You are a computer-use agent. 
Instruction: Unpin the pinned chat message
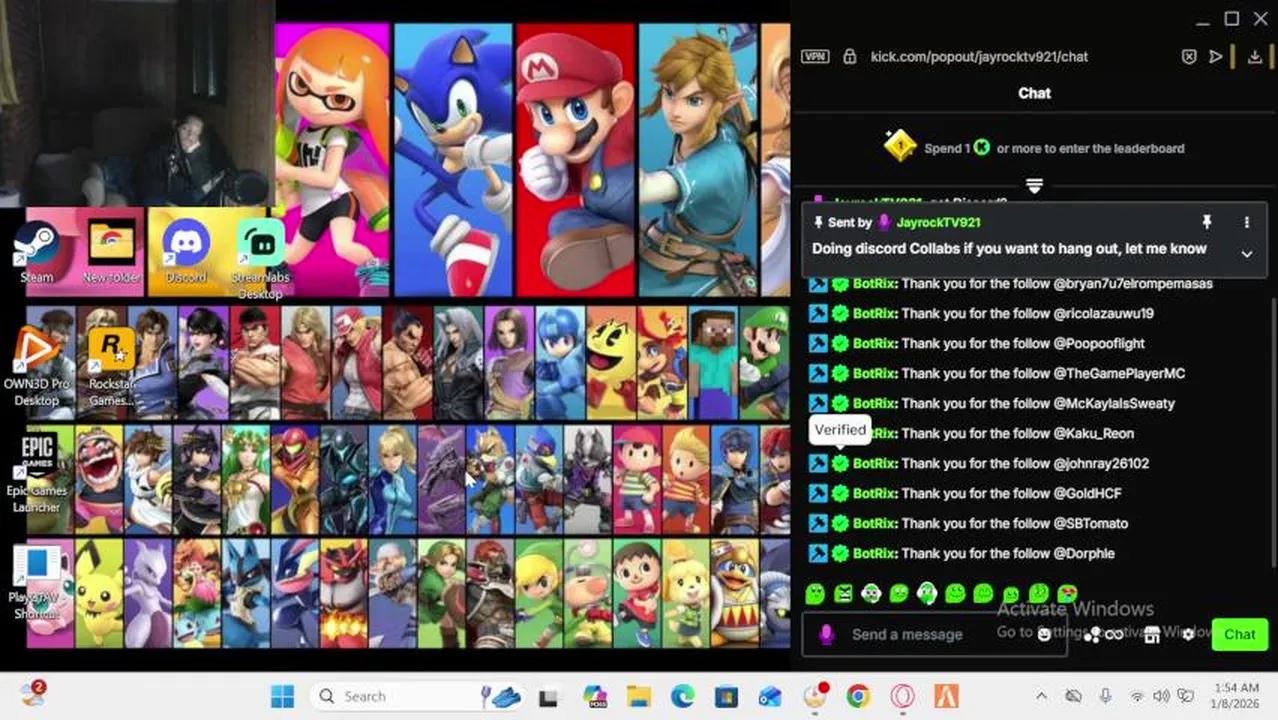click(1206, 222)
